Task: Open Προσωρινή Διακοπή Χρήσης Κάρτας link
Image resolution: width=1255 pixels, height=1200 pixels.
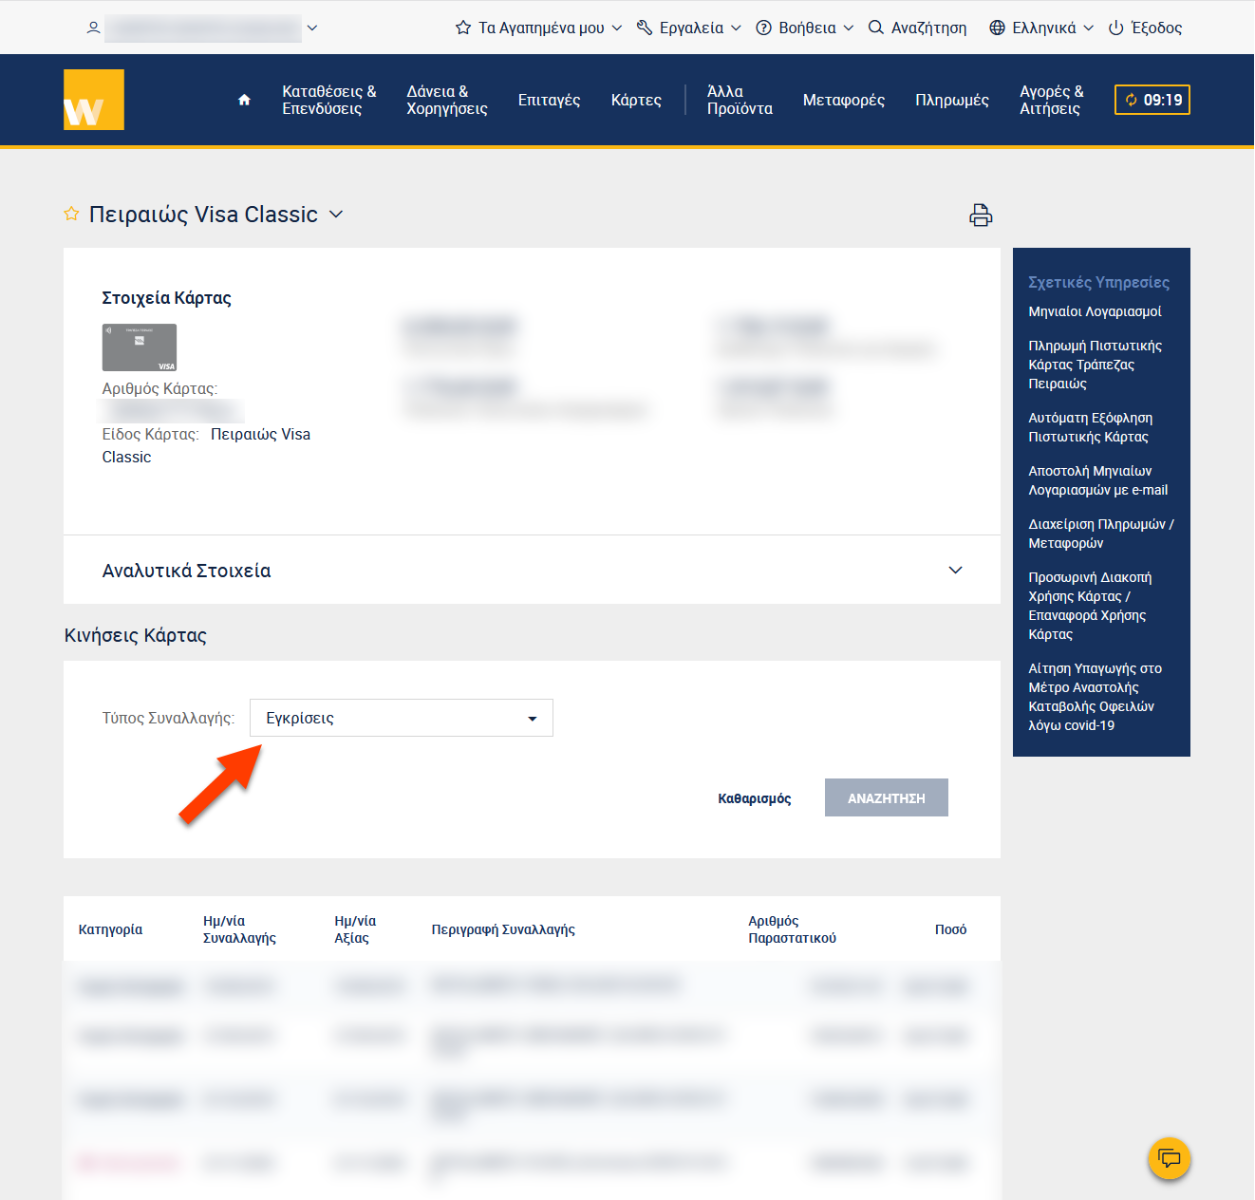Action: click(x=1090, y=606)
